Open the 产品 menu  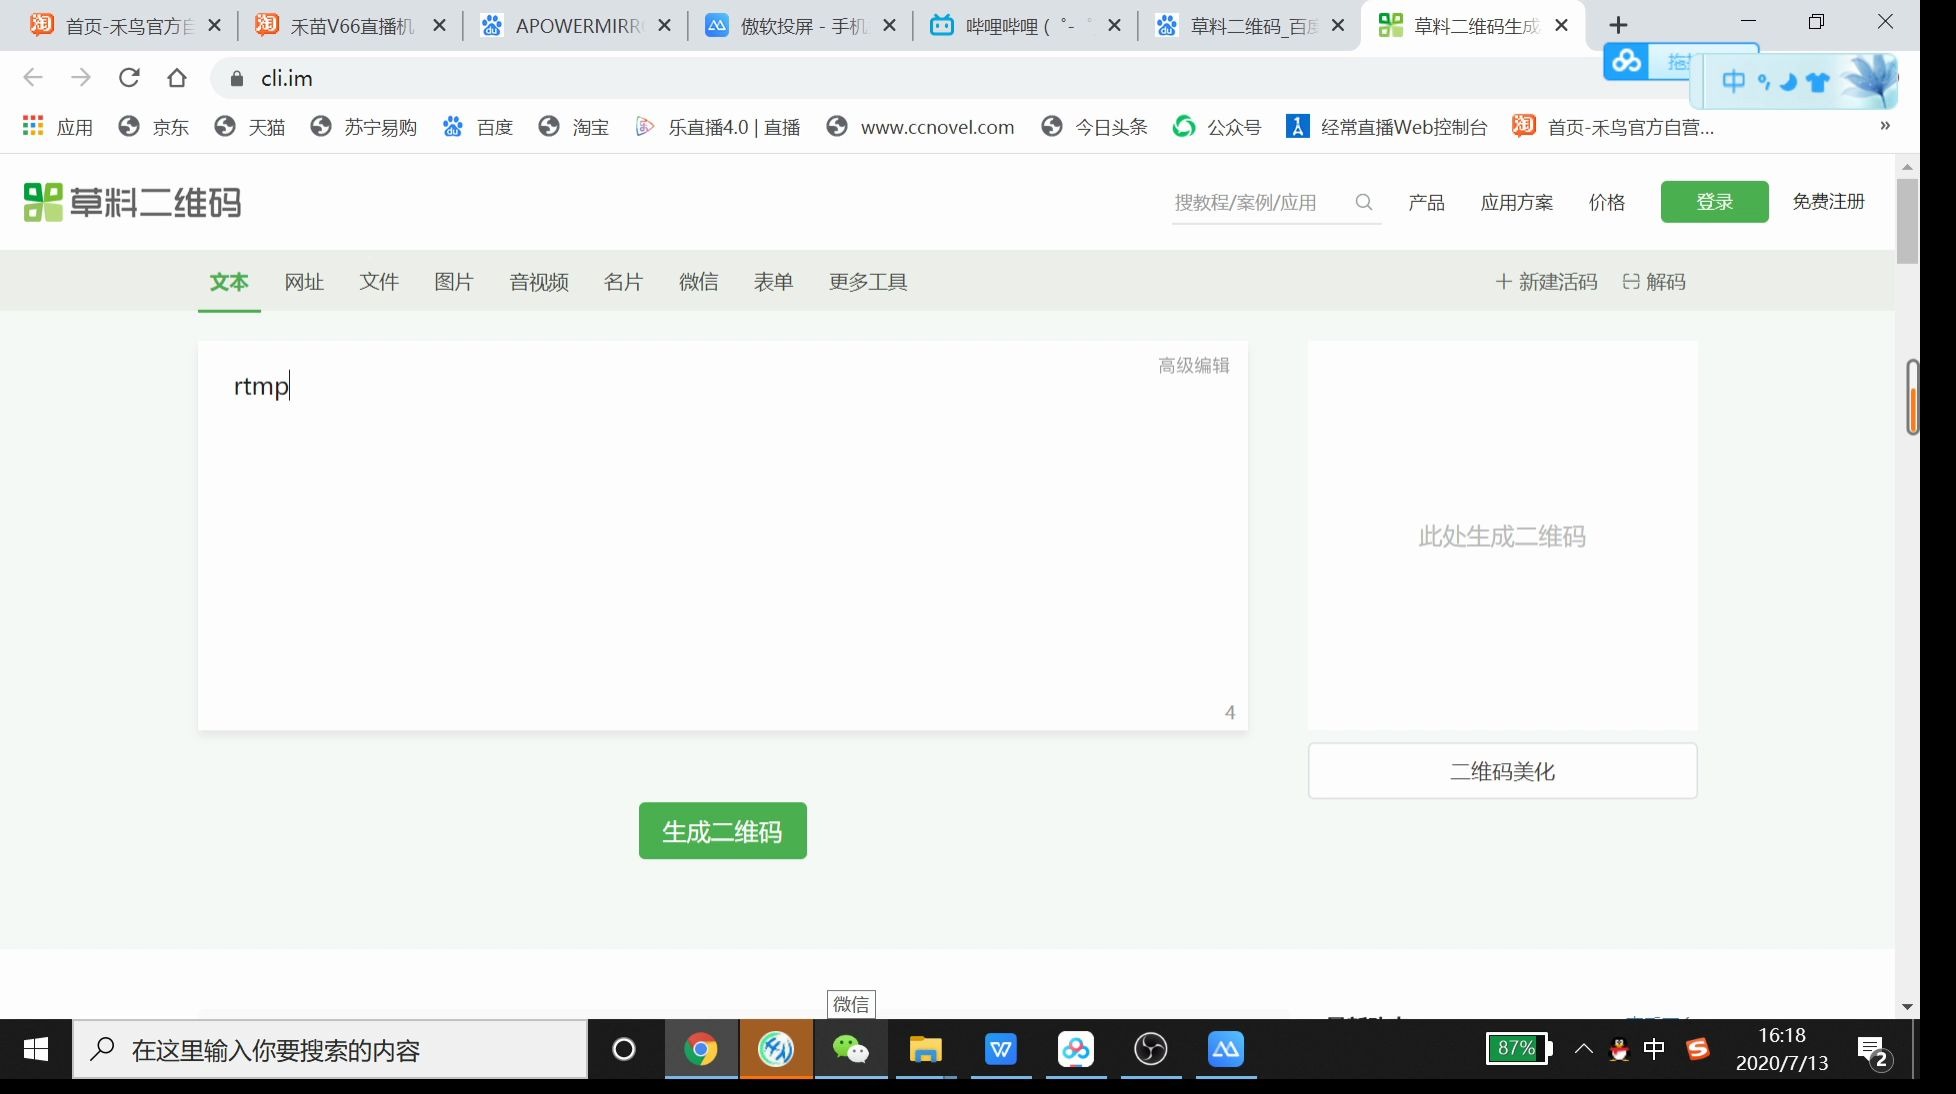(1426, 203)
